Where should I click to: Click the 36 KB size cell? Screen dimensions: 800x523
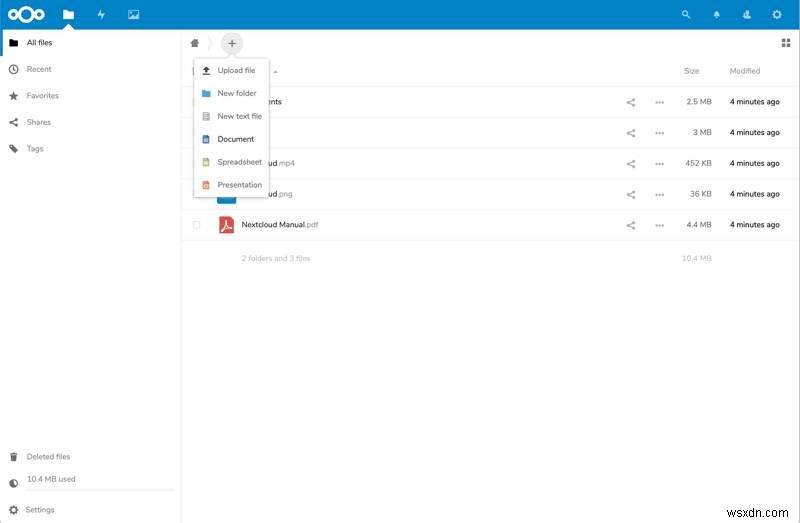pyautogui.click(x=701, y=194)
